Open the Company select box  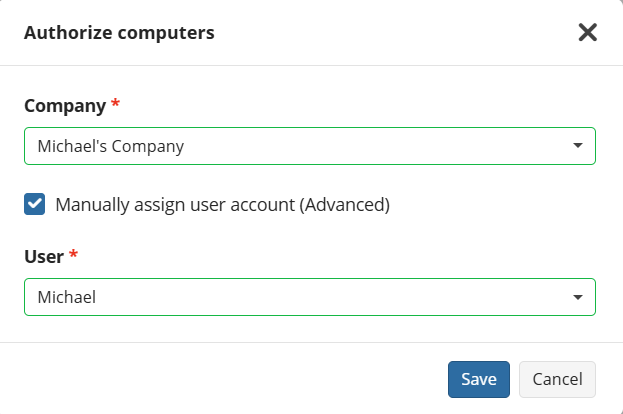pyautogui.click(x=310, y=146)
